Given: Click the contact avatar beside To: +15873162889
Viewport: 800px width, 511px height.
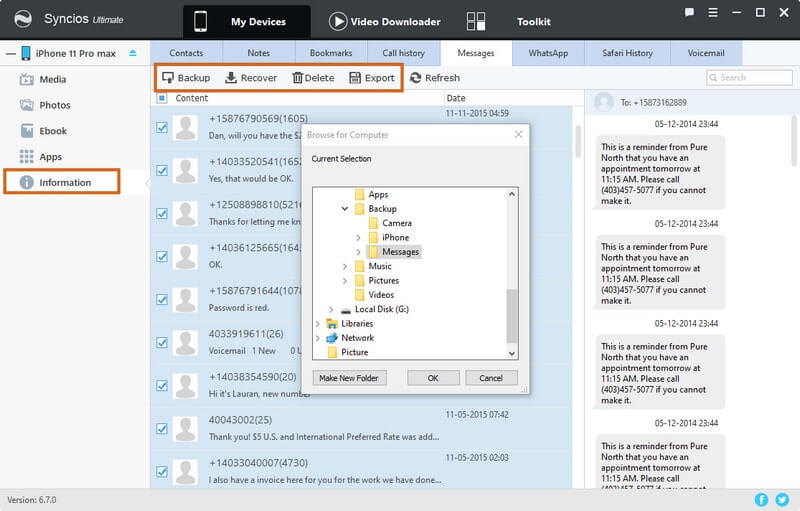Looking at the screenshot, I should [x=604, y=102].
